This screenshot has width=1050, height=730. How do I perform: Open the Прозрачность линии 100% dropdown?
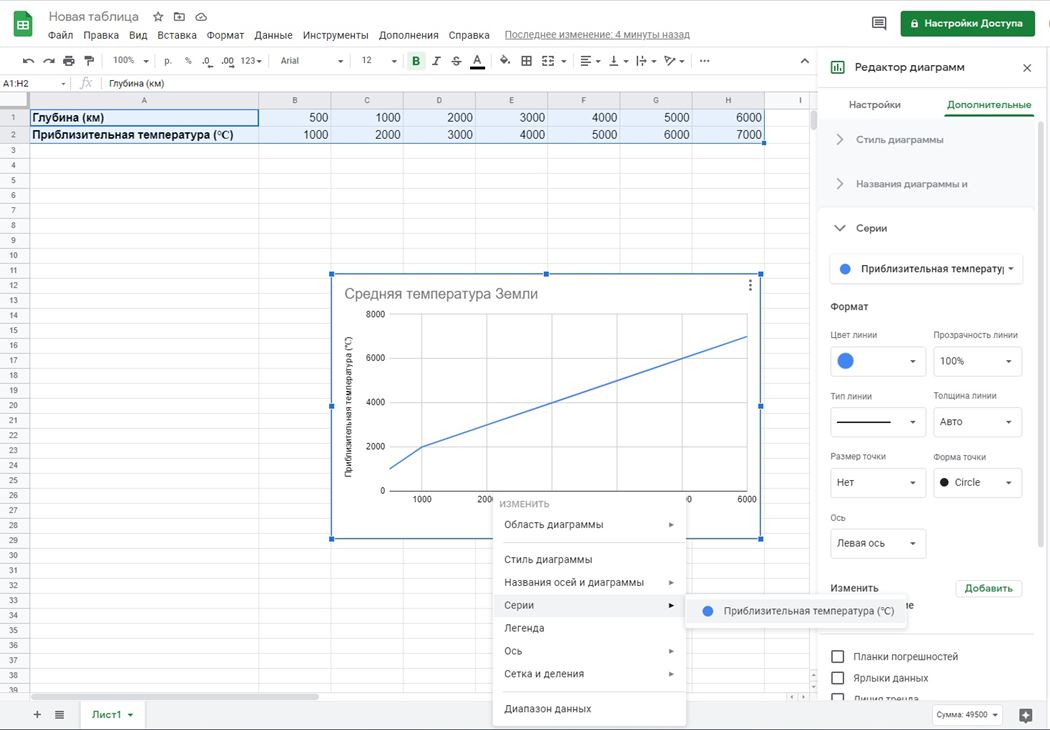(978, 362)
